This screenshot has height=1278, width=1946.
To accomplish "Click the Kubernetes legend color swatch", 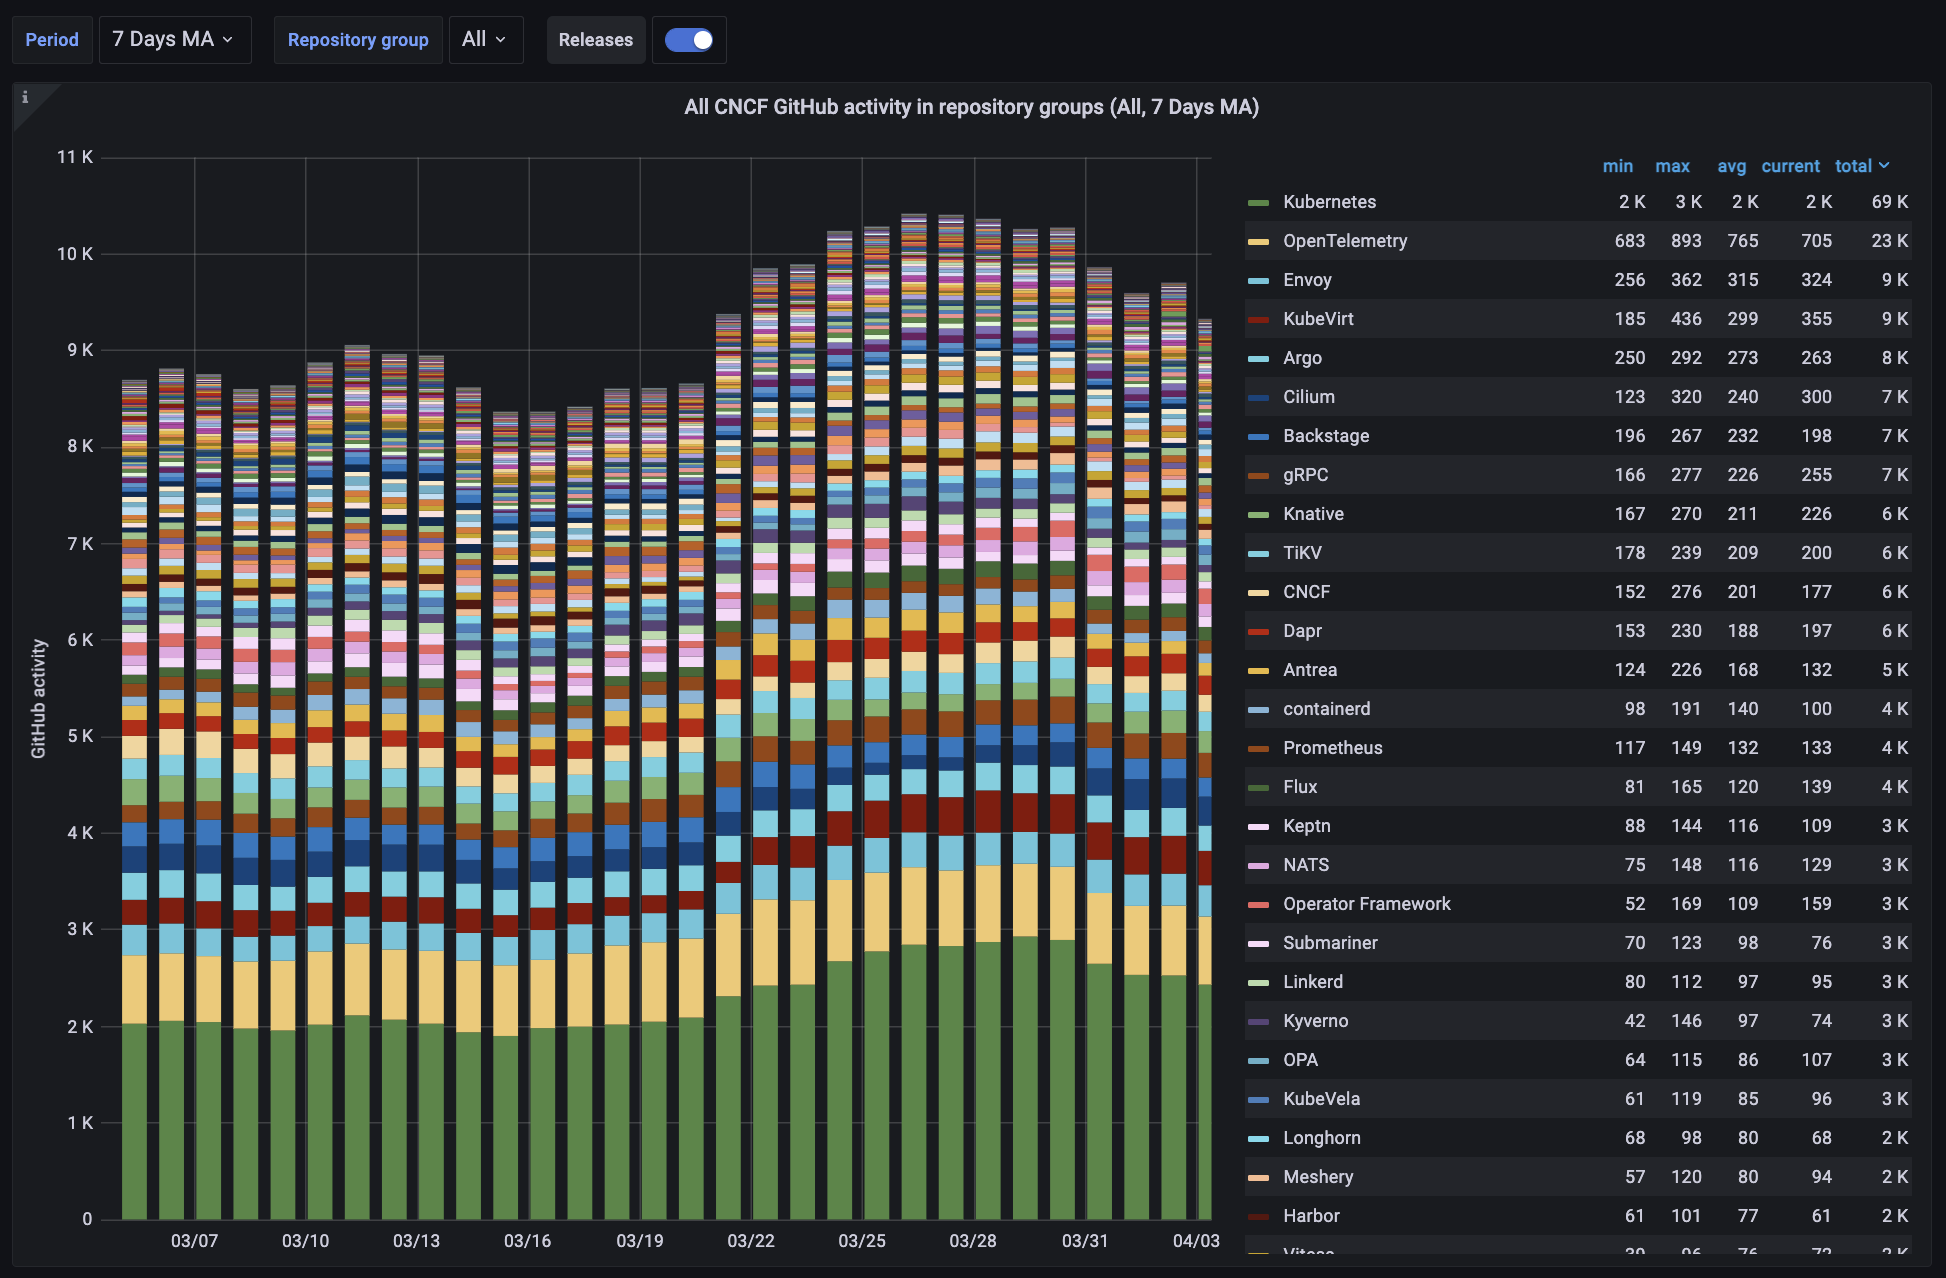I will pyautogui.click(x=1258, y=203).
